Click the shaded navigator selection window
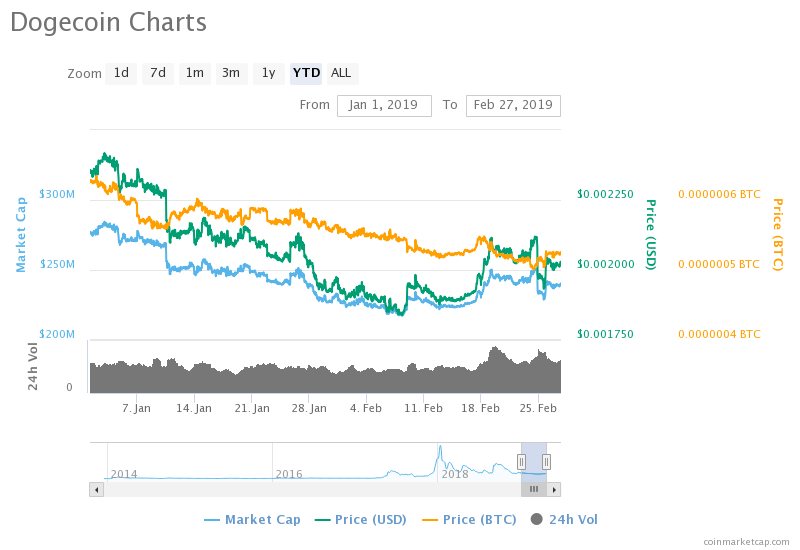 coord(534,462)
